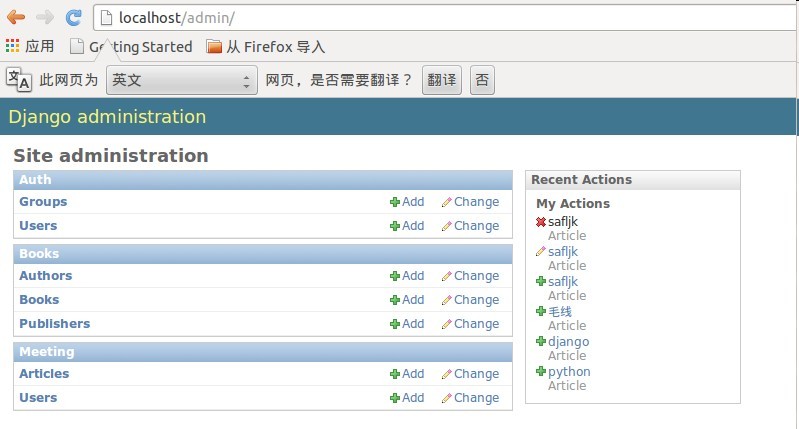Open the Books model row link
This screenshot has width=799, height=429.
[39, 300]
